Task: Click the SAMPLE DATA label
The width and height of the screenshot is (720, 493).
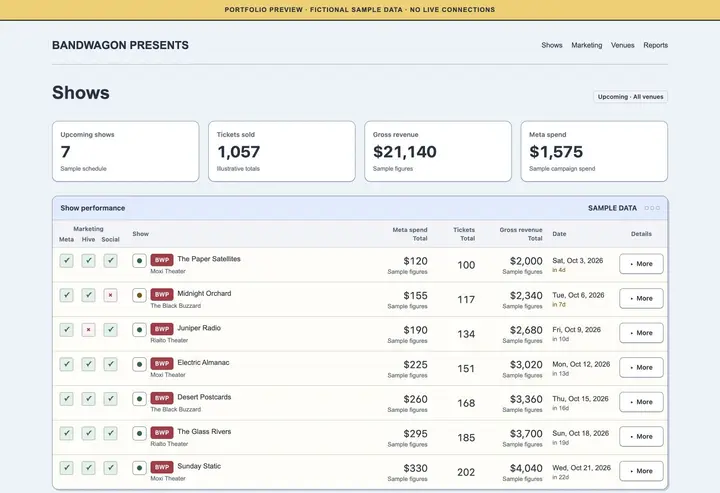Action: pyautogui.click(x=612, y=208)
